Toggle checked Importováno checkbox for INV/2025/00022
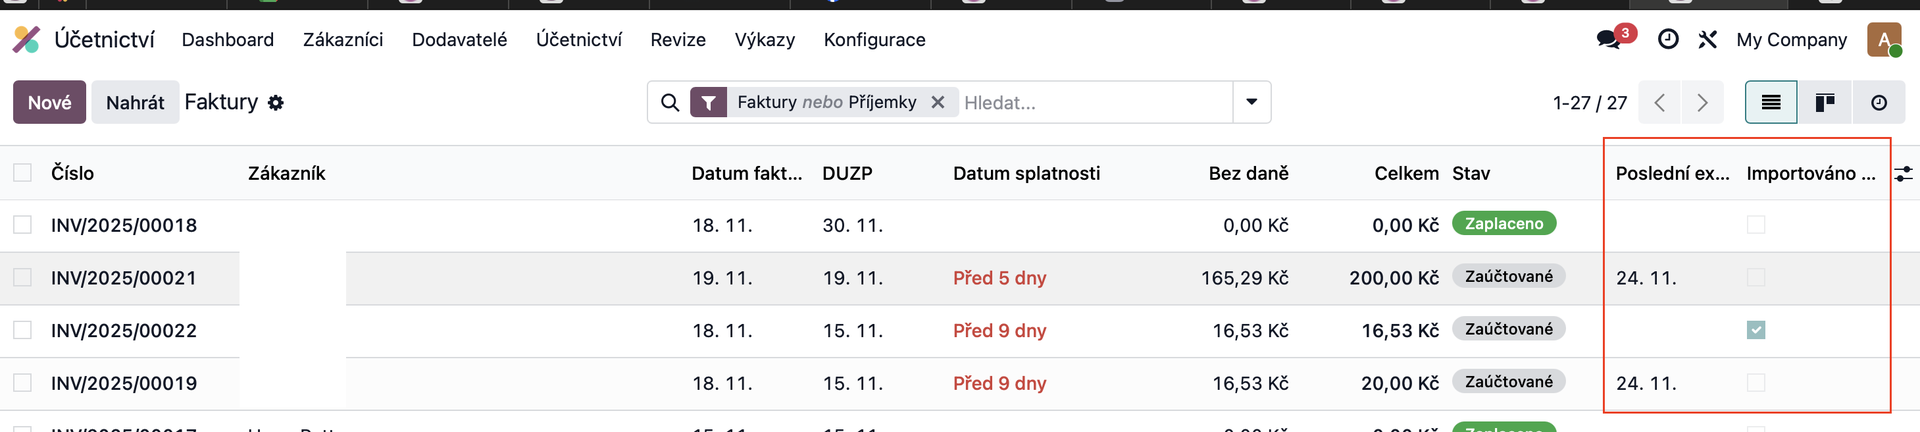The image size is (1920, 432). (1756, 330)
